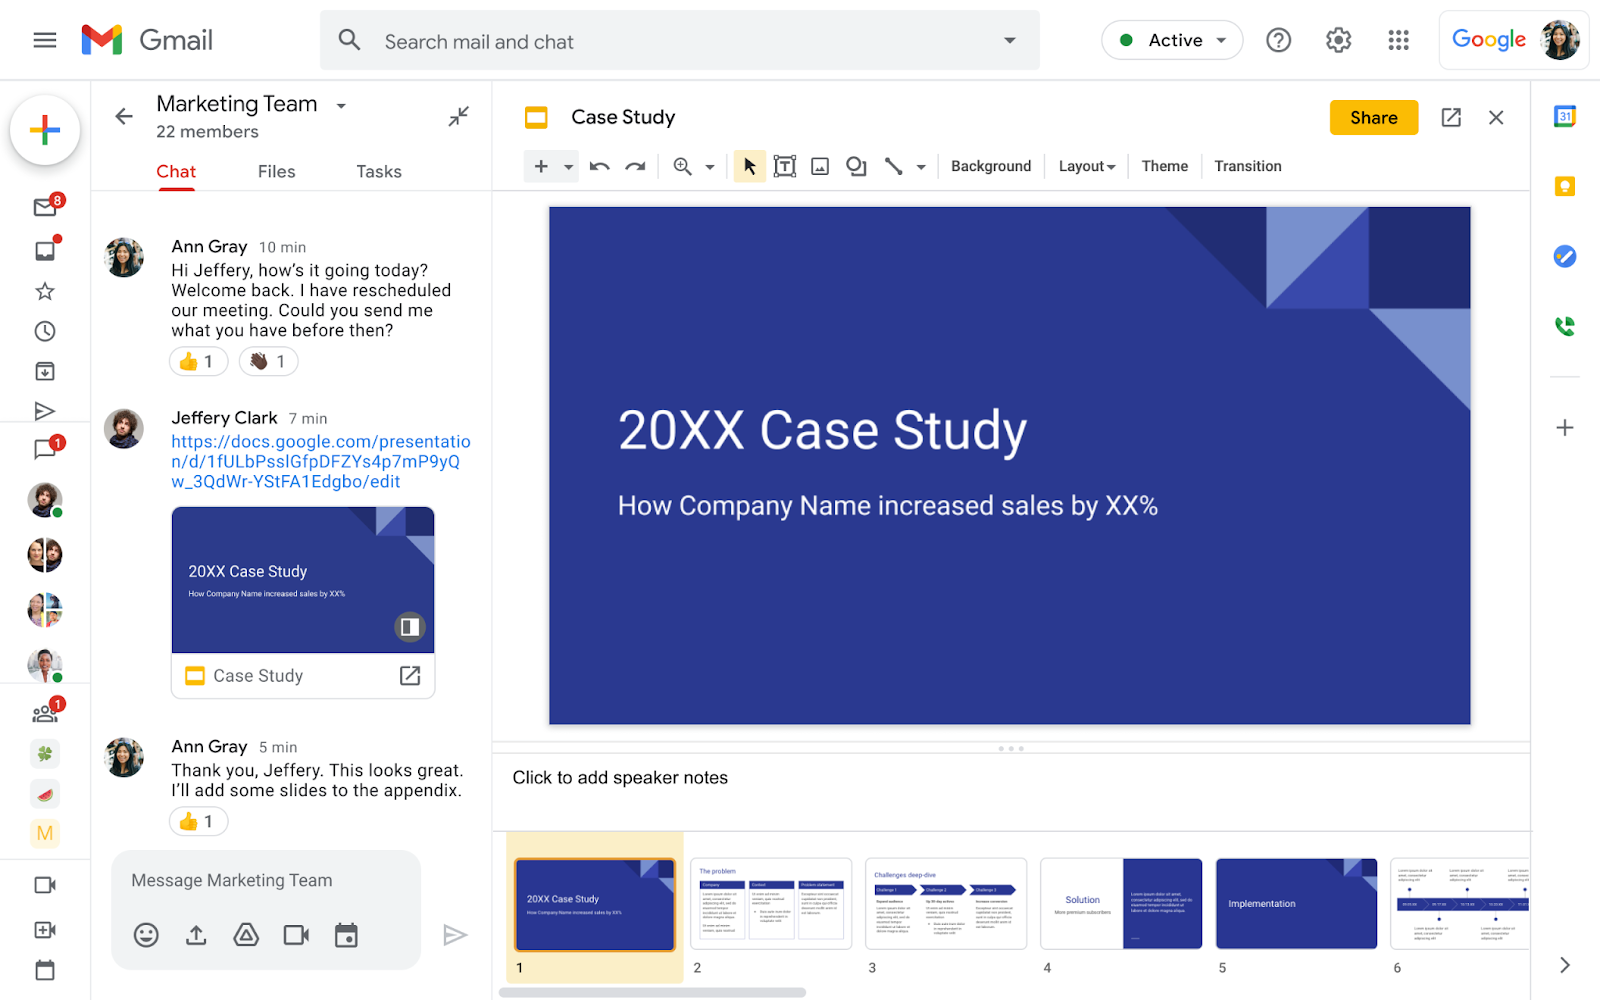Send a calendar invite from chat
1600x1000 pixels.
(x=346, y=935)
